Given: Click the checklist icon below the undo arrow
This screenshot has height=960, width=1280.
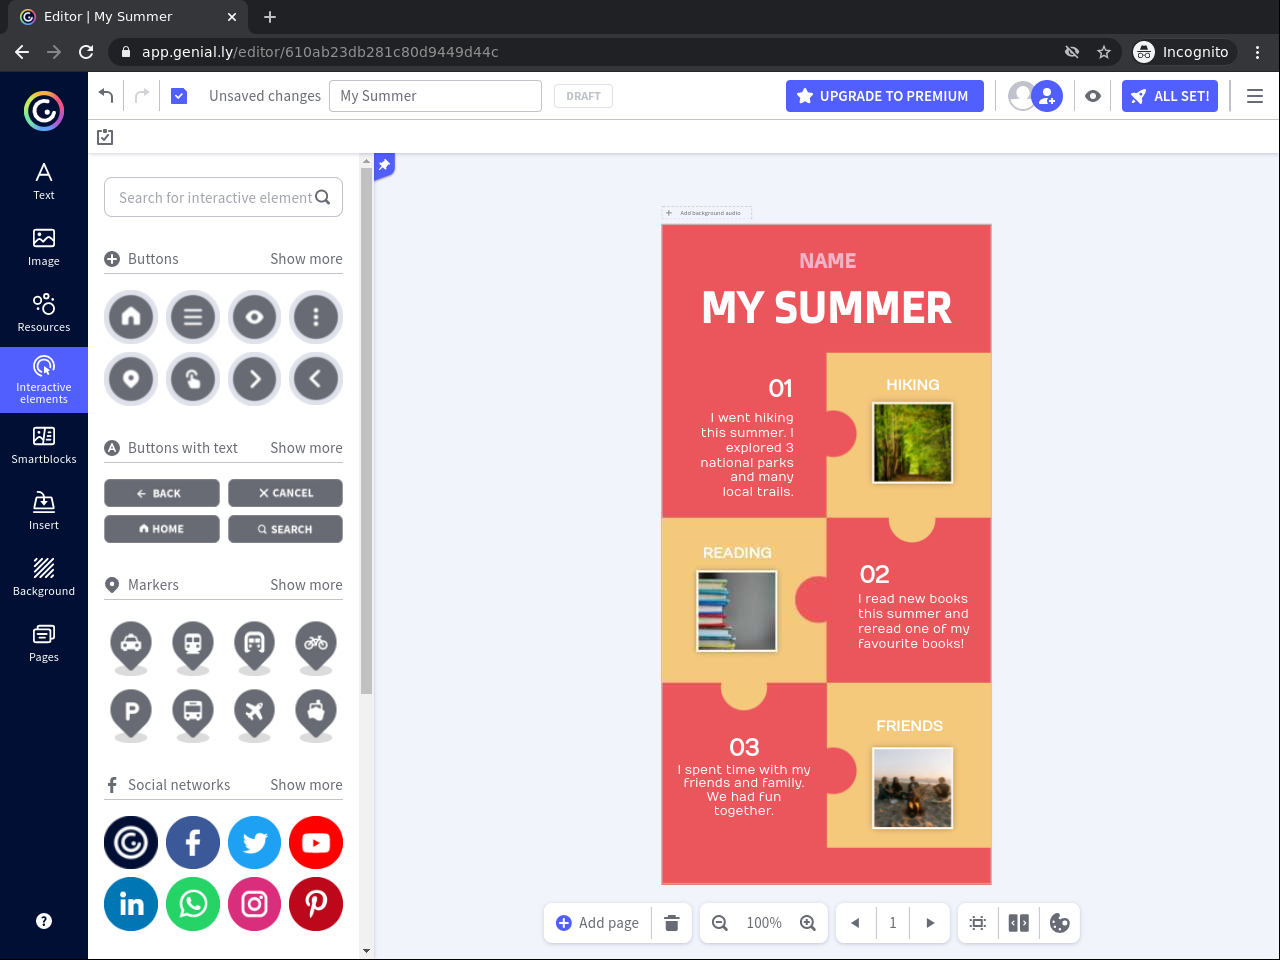Looking at the screenshot, I should 105,137.
